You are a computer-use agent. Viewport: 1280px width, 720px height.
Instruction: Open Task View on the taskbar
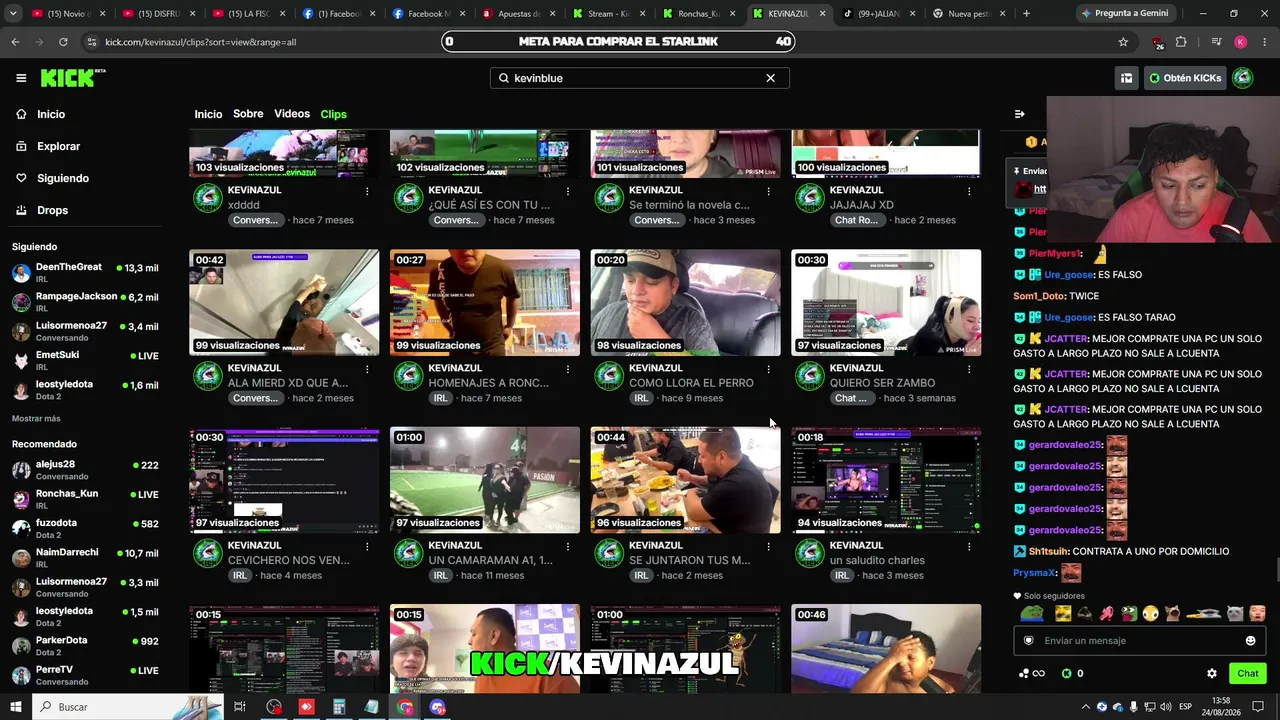point(240,707)
